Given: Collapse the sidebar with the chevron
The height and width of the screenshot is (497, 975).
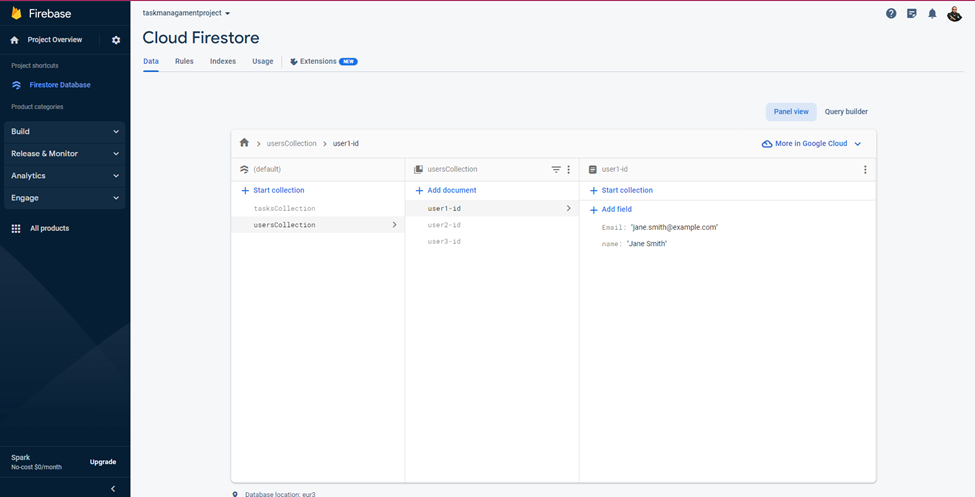Looking at the screenshot, I should tap(113, 489).
